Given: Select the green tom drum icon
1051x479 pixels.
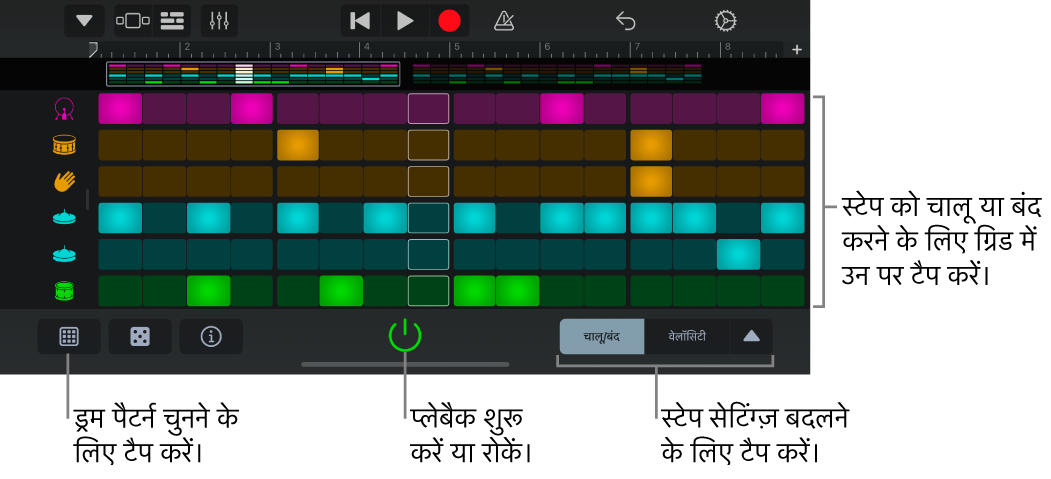Looking at the screenshot, I should click(x=64, y=290).
